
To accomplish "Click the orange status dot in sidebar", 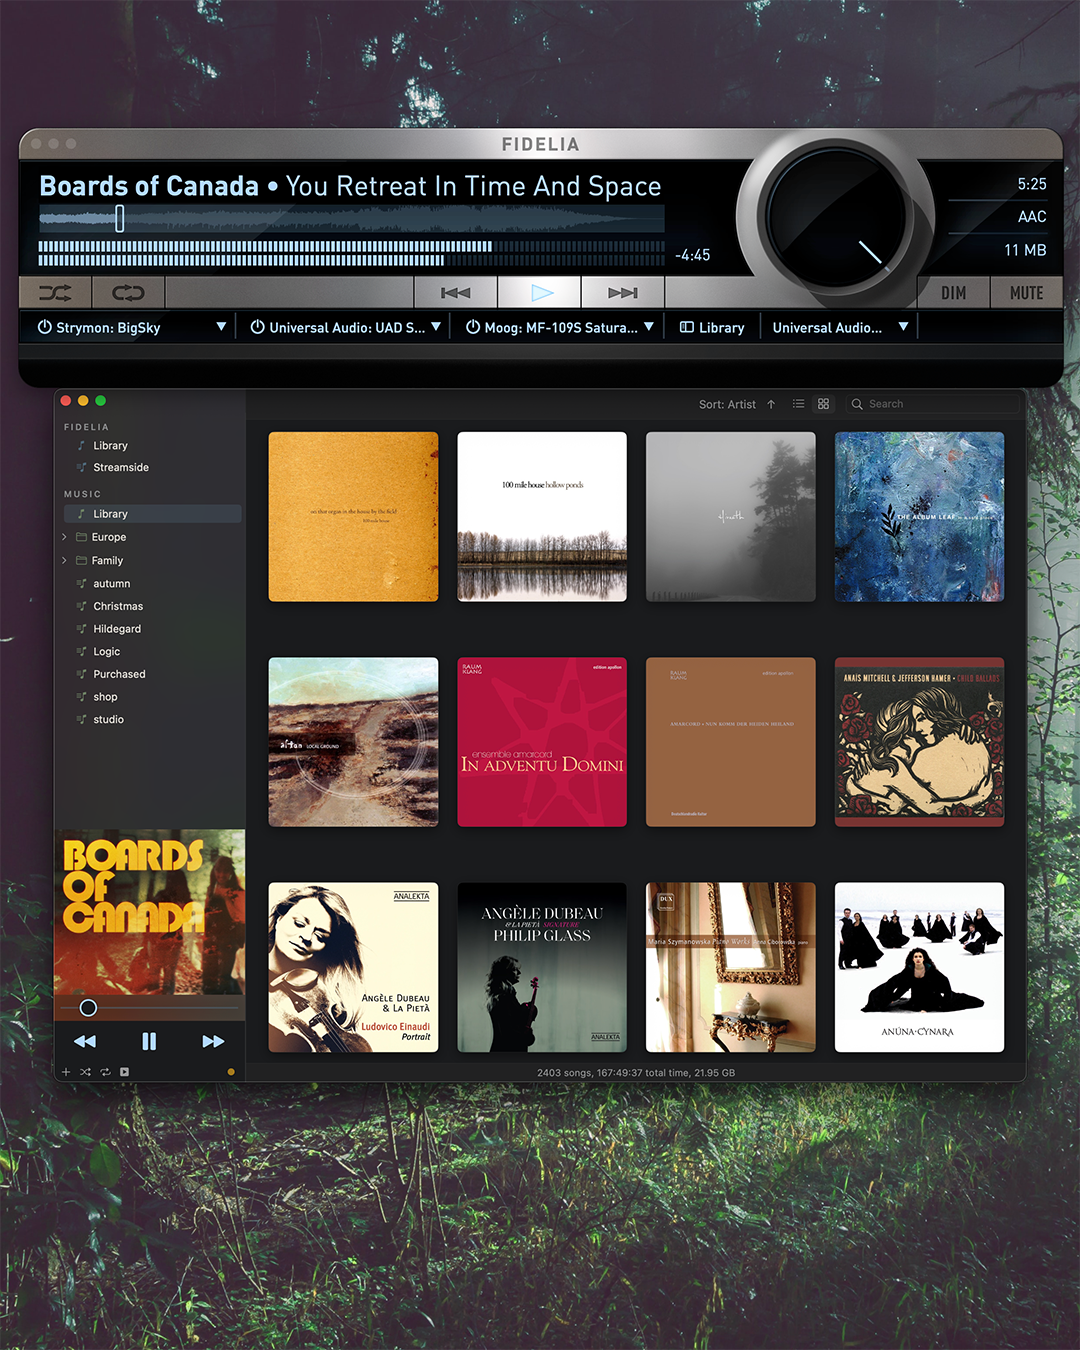I will (231, 1072).
